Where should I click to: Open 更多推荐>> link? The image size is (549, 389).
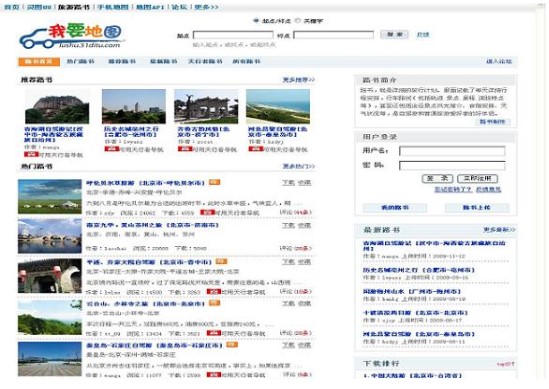pyautogui.click(x=299, y=80)
